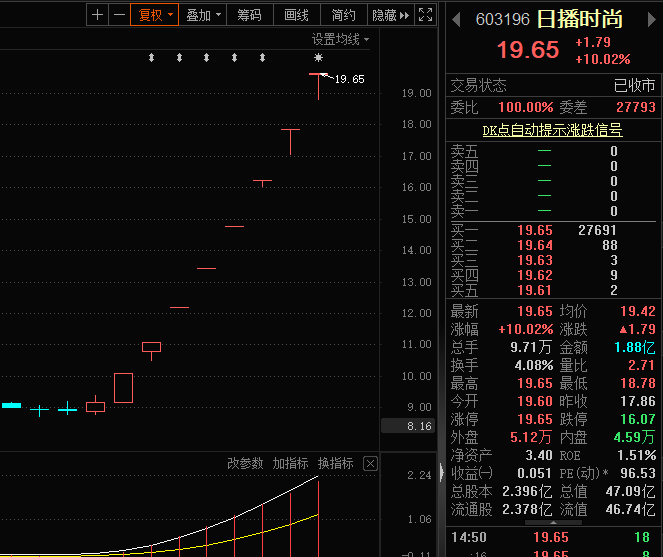Toggle the 简约 simplified view
663x557 pixels.
coord(343,15)
